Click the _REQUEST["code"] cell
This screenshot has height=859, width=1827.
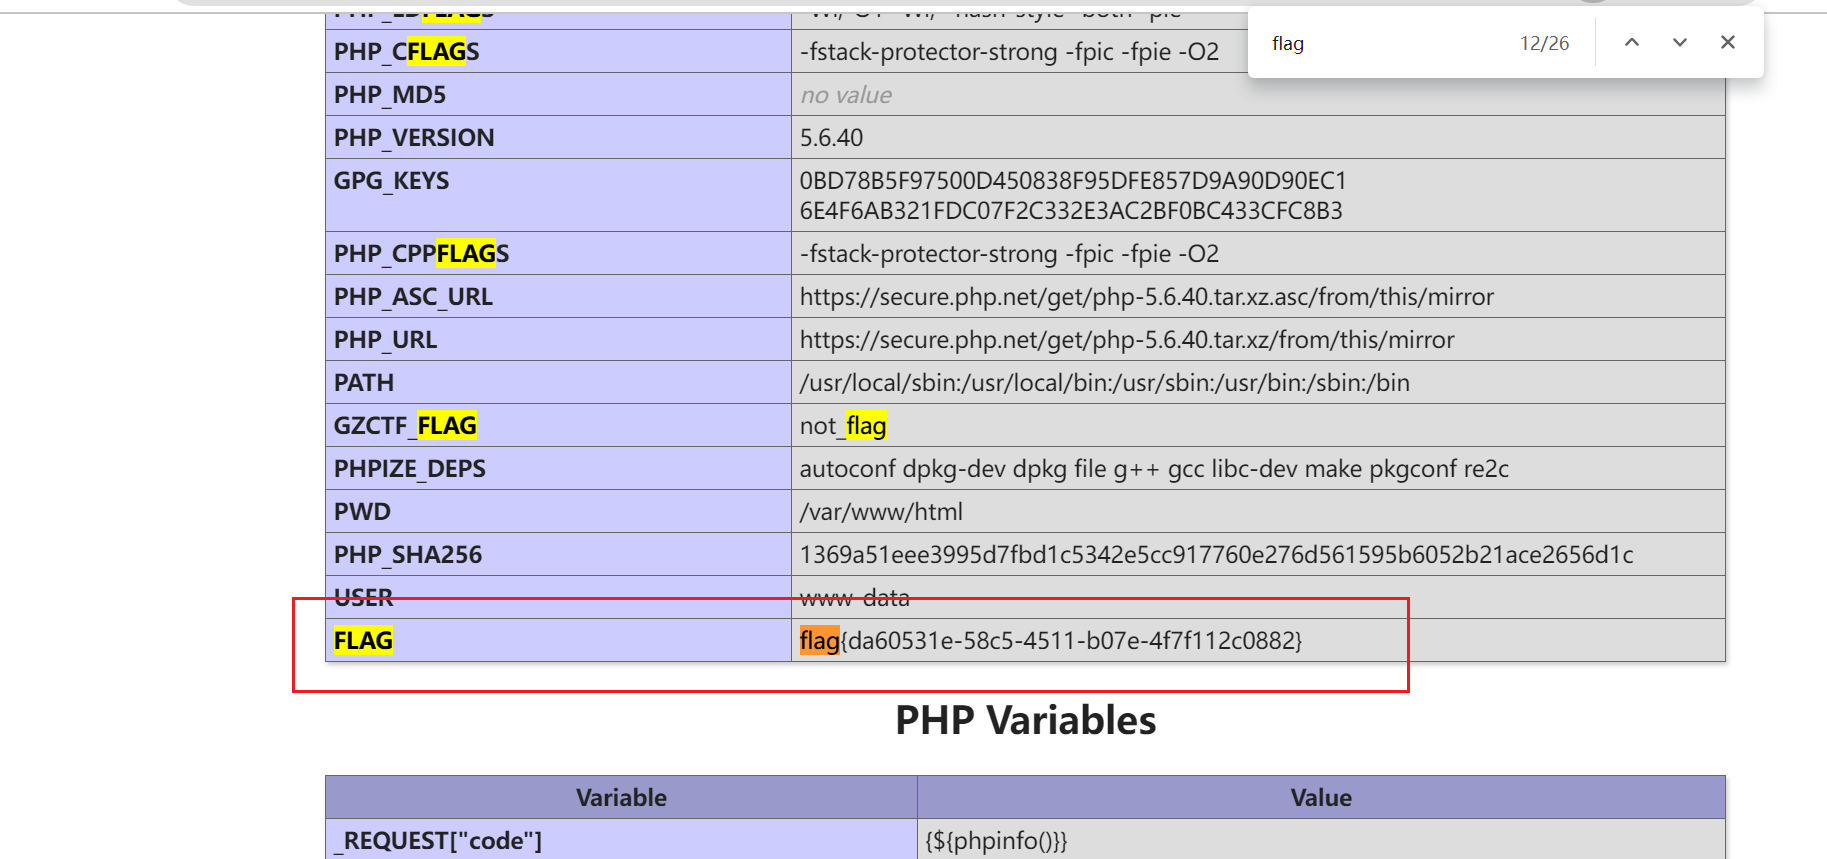442,841
